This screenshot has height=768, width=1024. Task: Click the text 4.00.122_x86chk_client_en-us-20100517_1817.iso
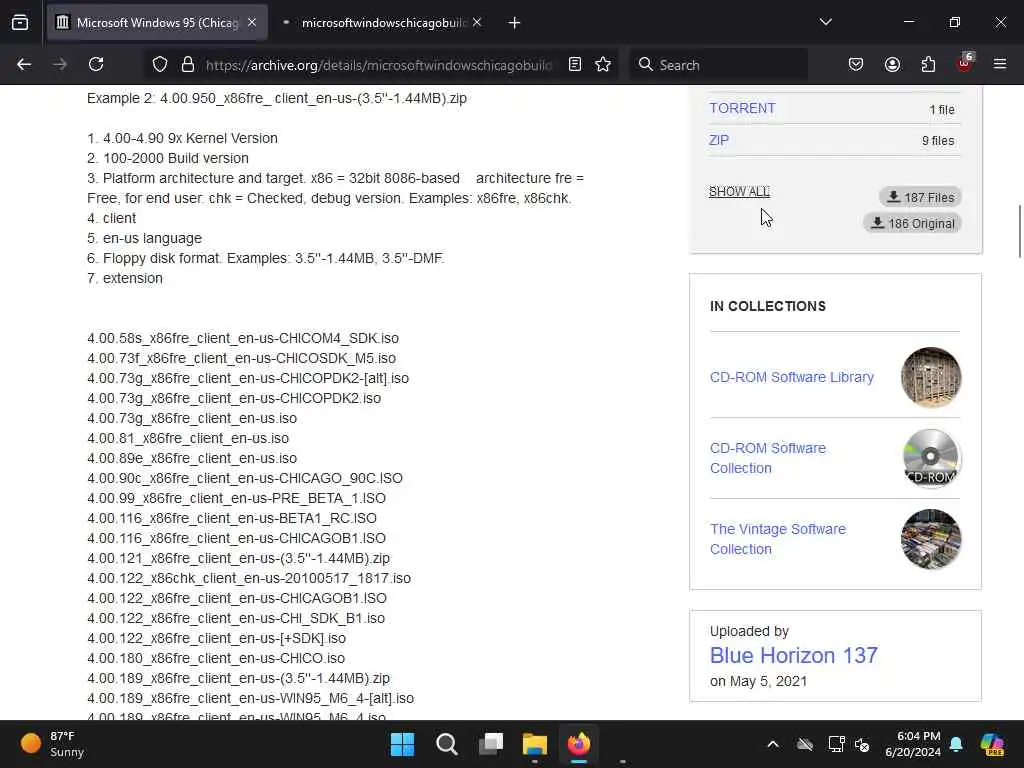point(249,578)
